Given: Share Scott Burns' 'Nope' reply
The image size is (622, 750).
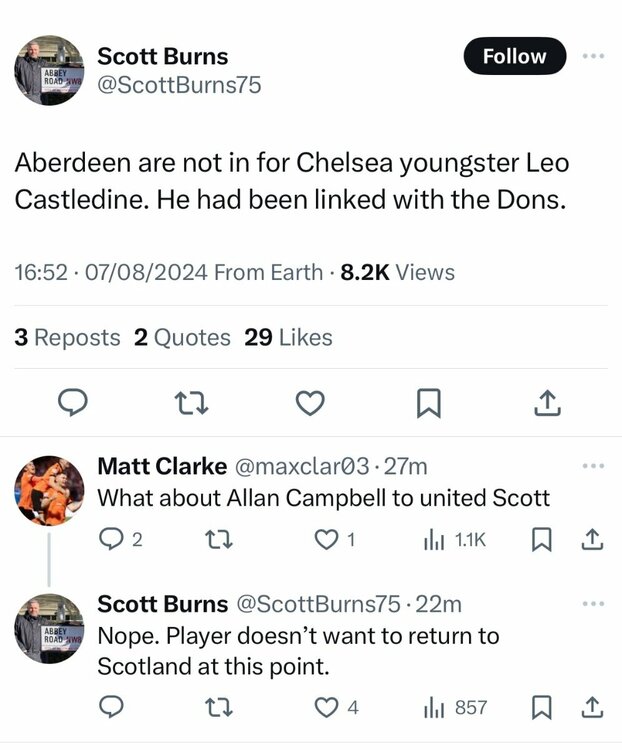Looking at the screenshot, I should pyautogui.click(x=592, y=708).
